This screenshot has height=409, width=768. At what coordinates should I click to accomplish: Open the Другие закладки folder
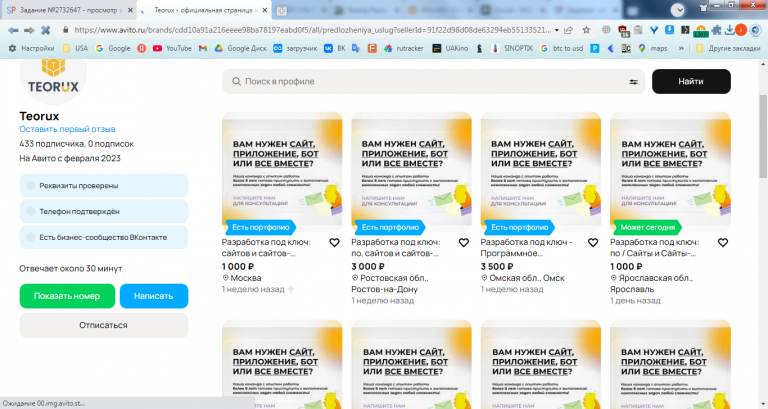(728, 48)
